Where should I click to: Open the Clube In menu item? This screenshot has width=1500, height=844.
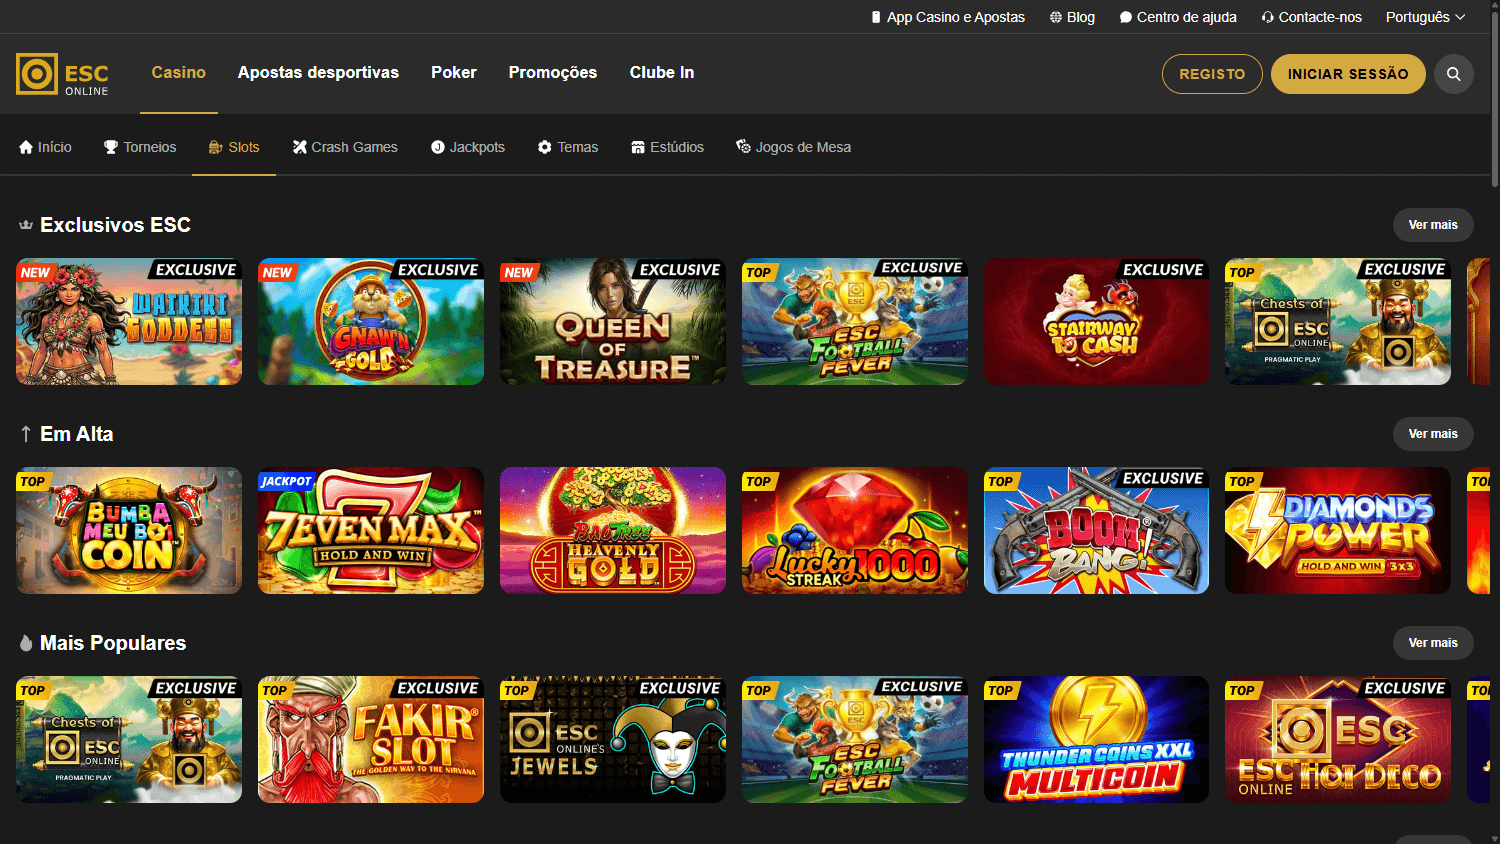[x=662, y=72]
